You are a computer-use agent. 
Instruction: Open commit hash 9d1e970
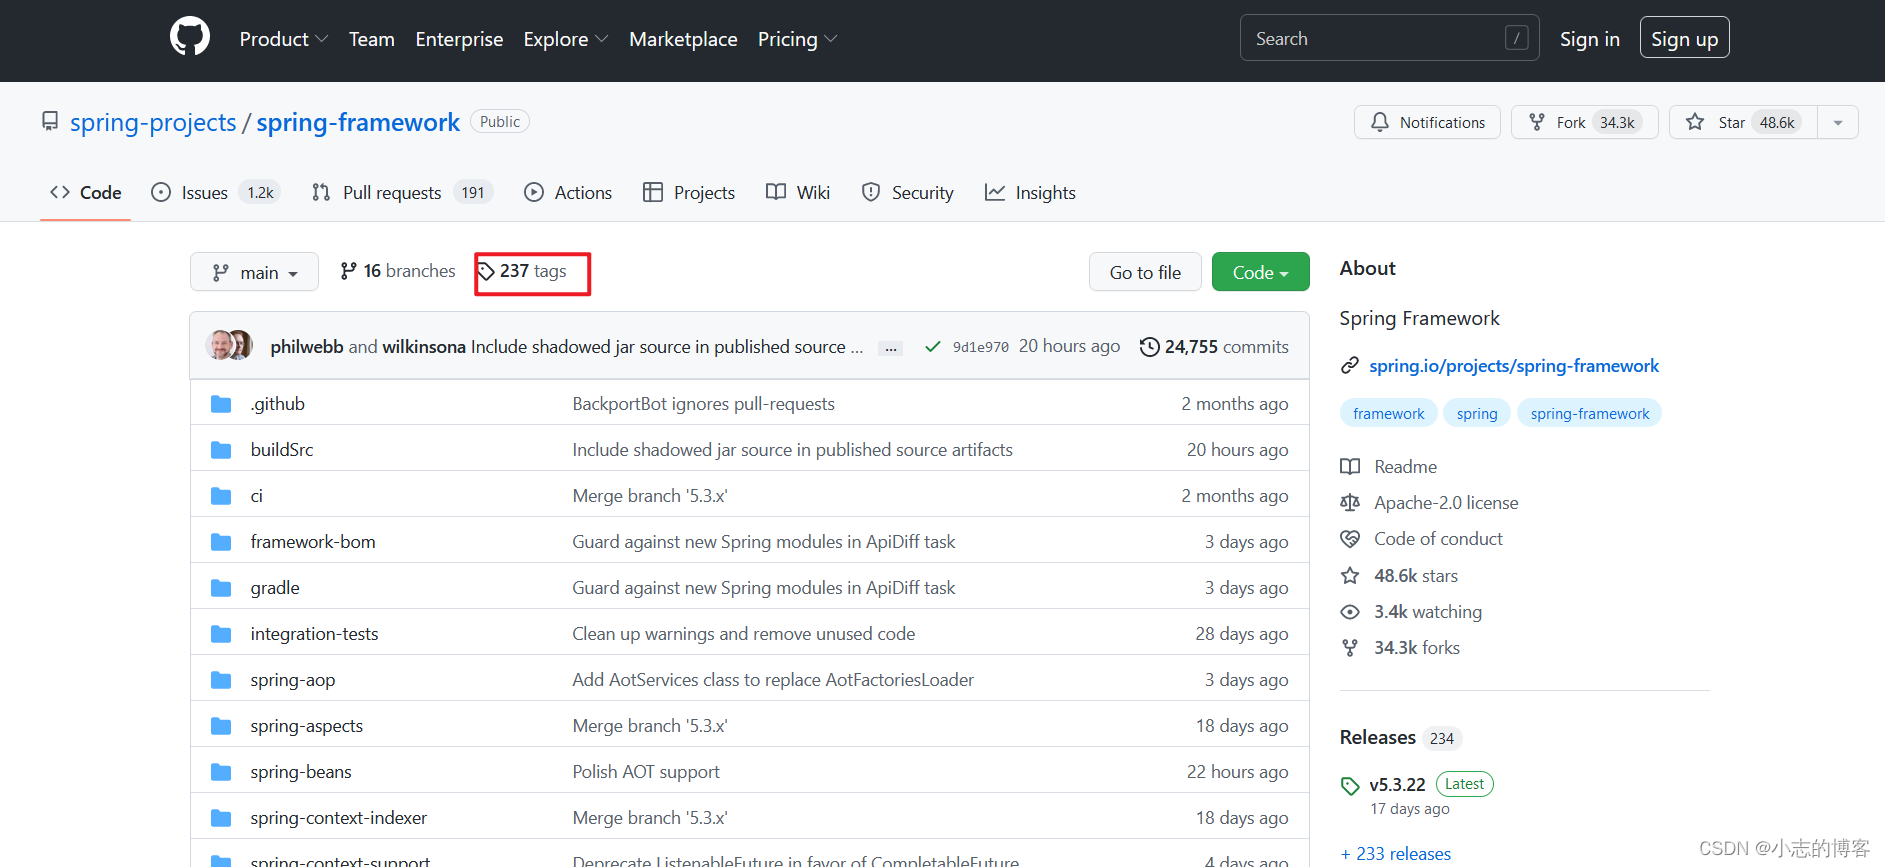click(x=981, y=347)
